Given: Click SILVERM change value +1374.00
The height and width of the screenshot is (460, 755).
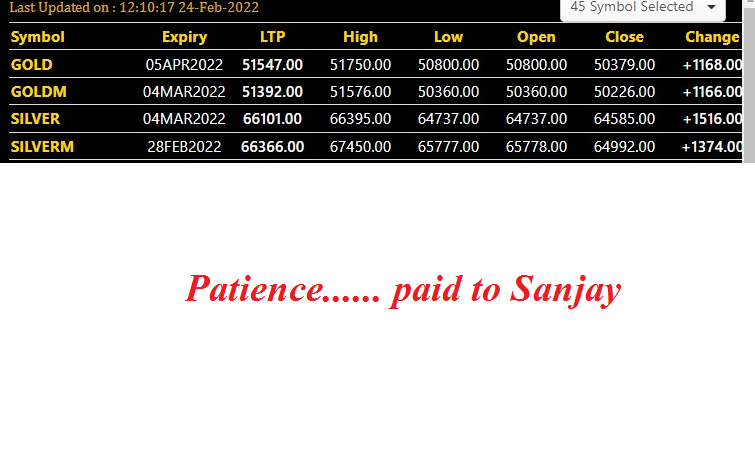Looking at the screenshot, I should (x=712, y=146).
